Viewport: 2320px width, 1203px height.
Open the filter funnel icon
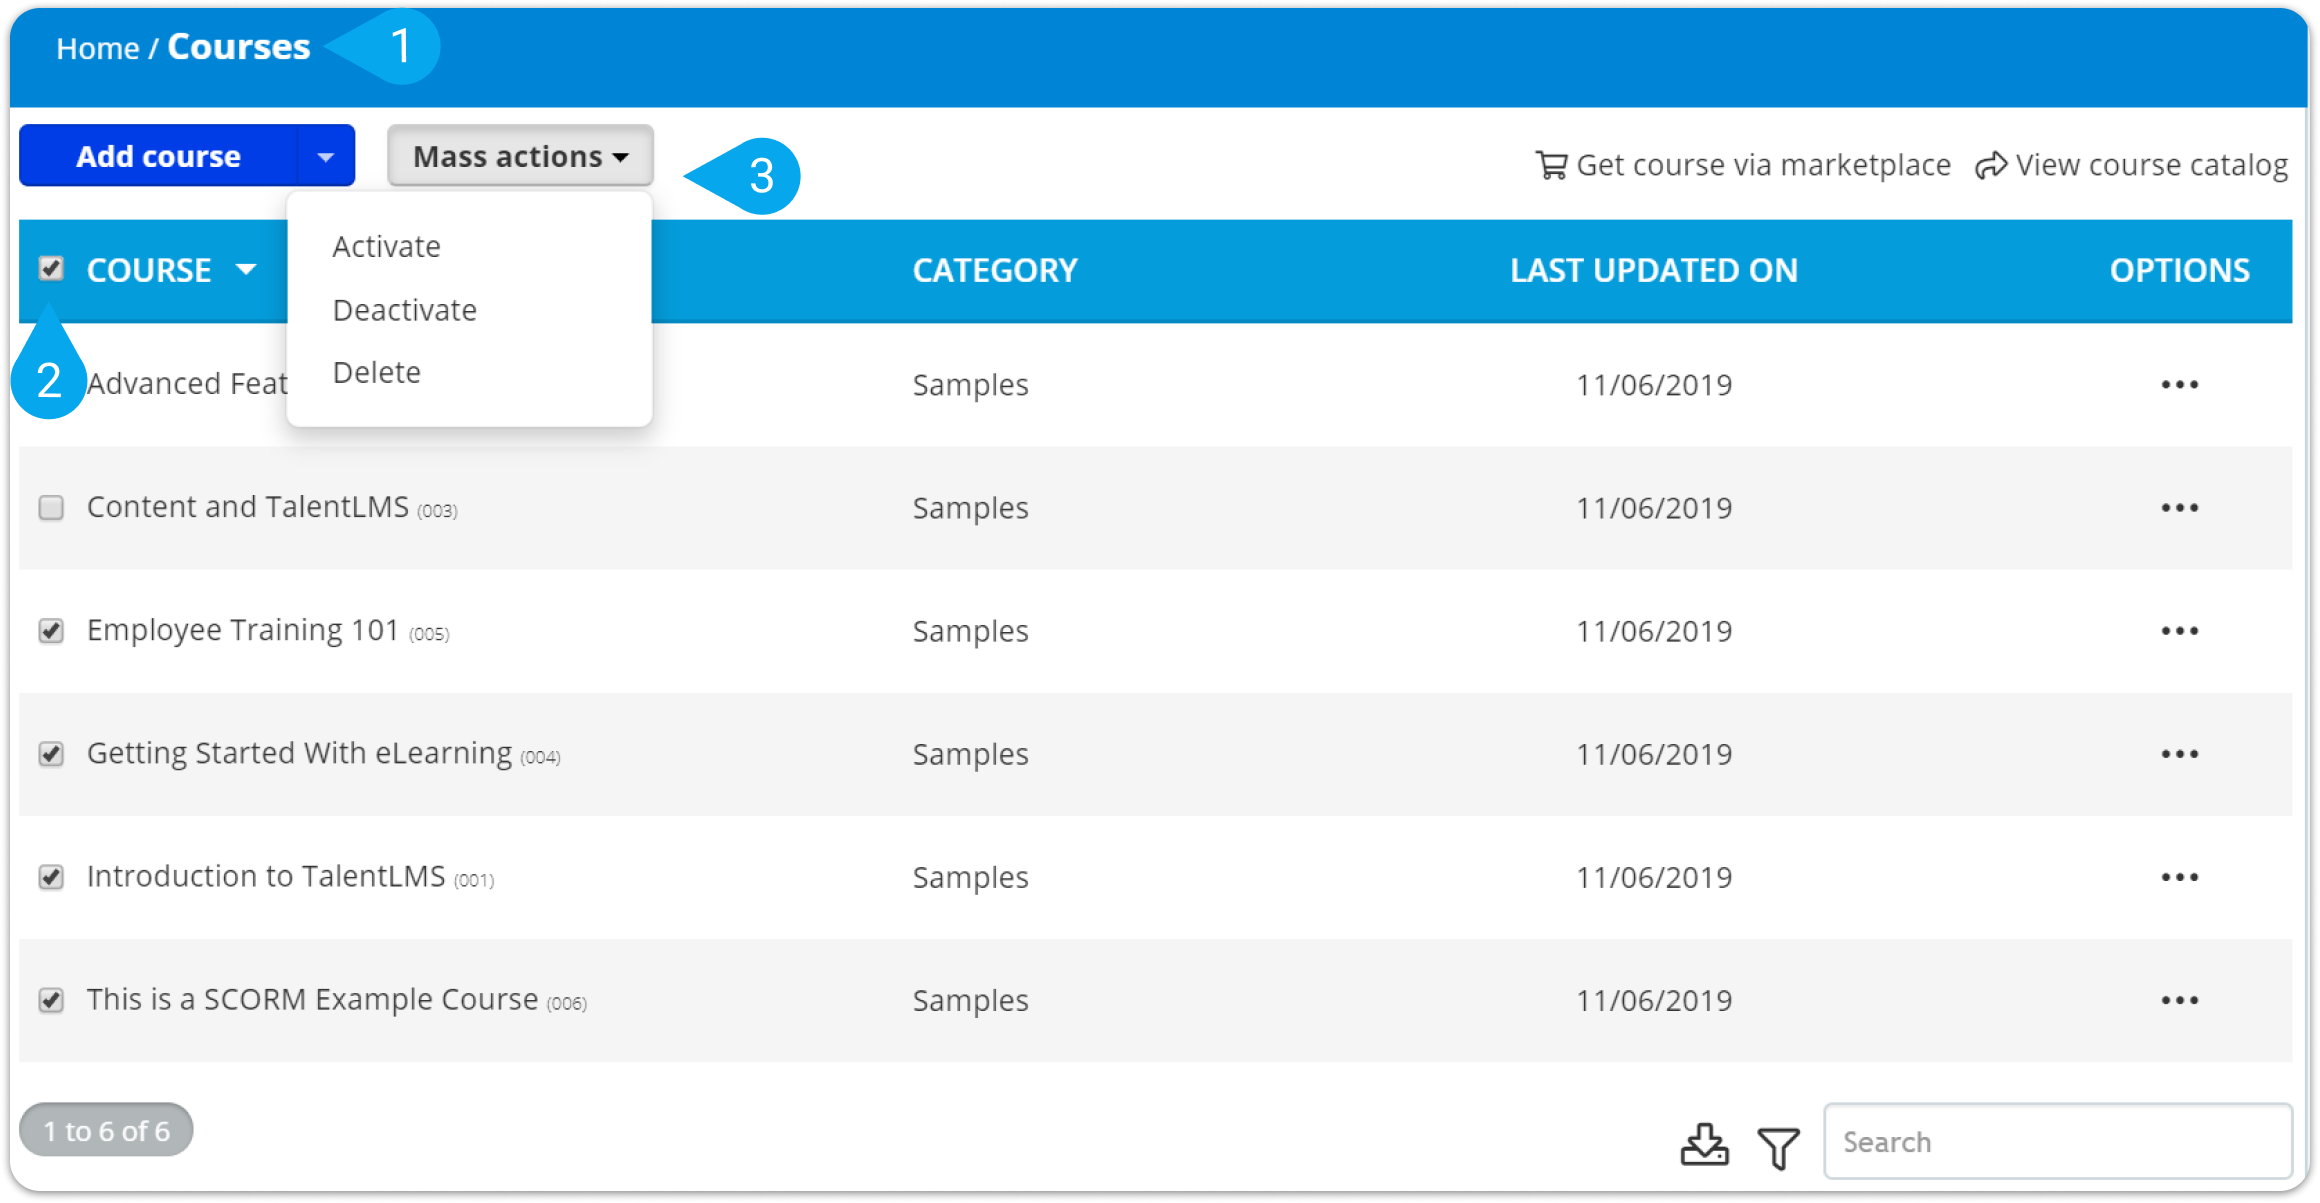point(1778,1147)
